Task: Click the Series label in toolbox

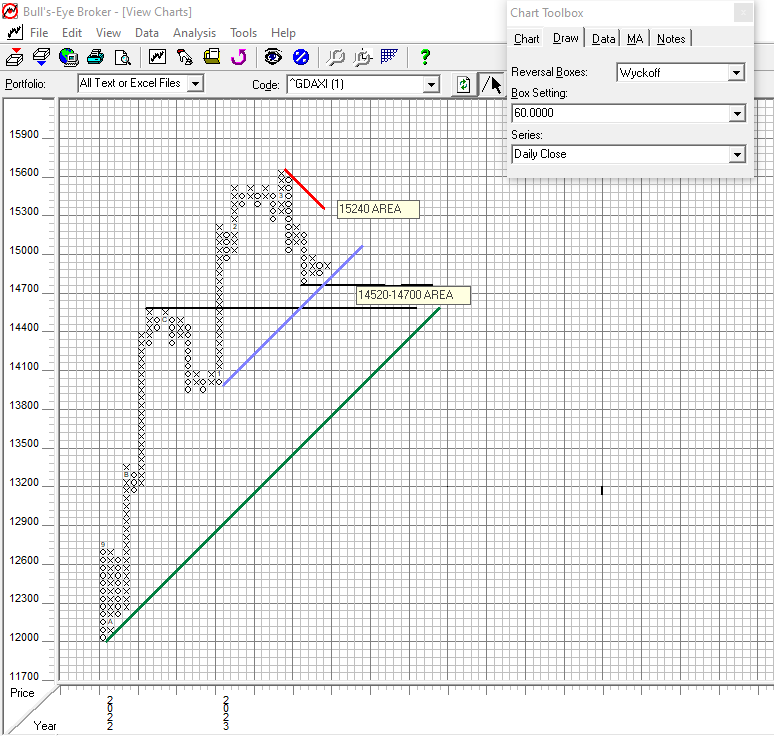Action: point(527,135)
